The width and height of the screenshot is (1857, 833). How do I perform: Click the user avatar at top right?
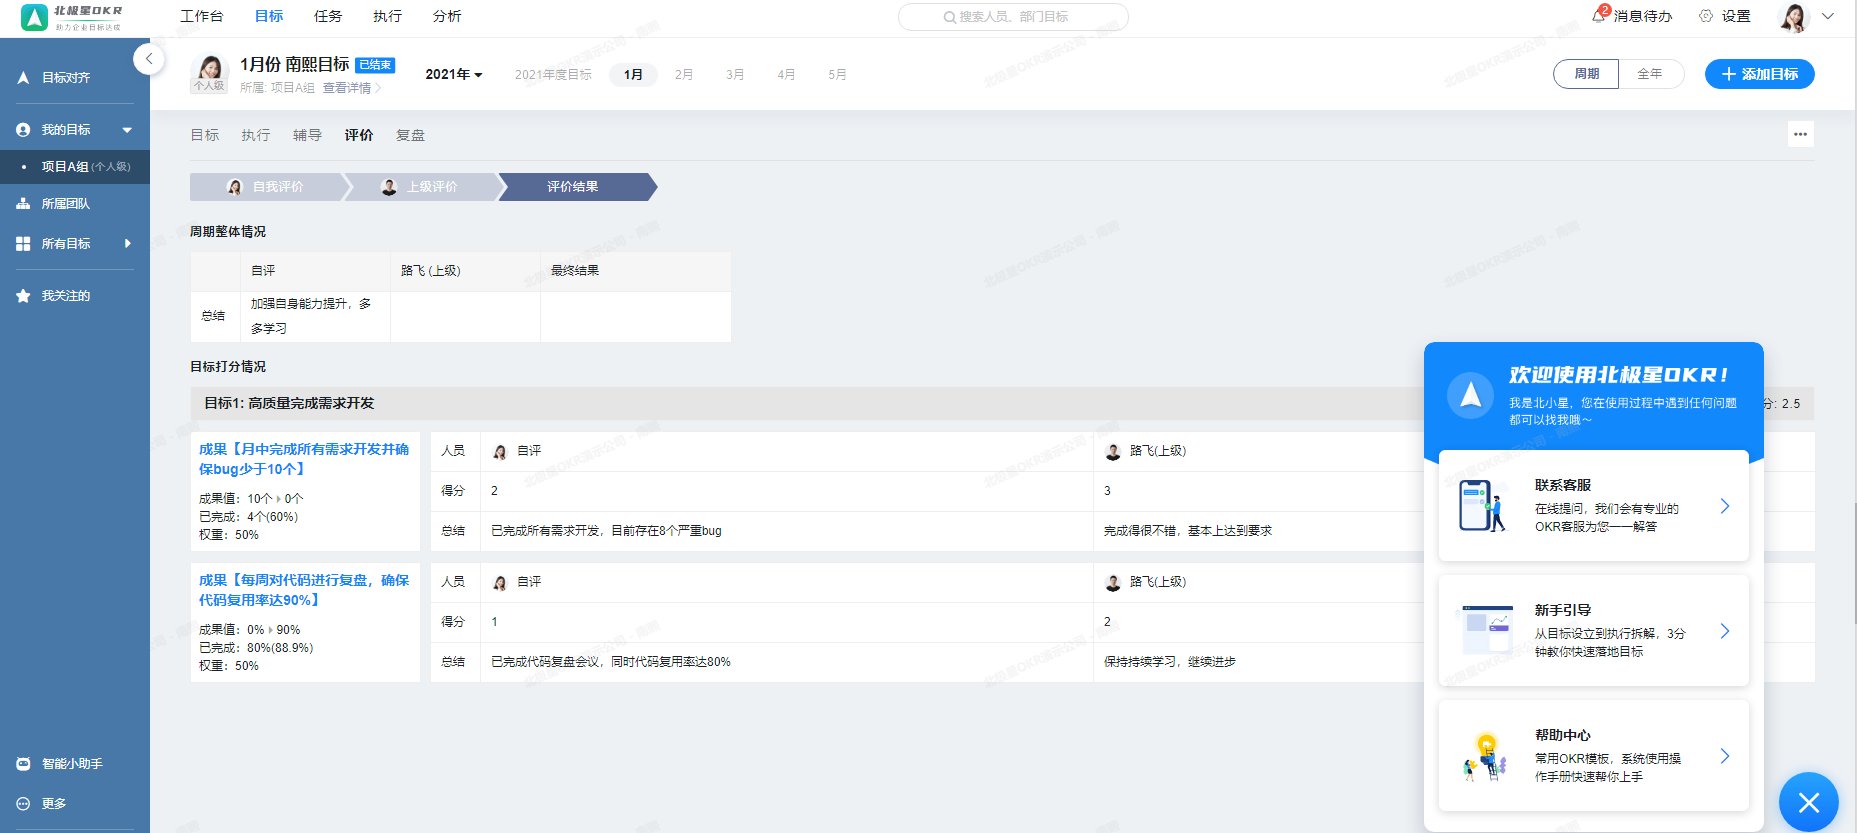tap(1794, 17)
